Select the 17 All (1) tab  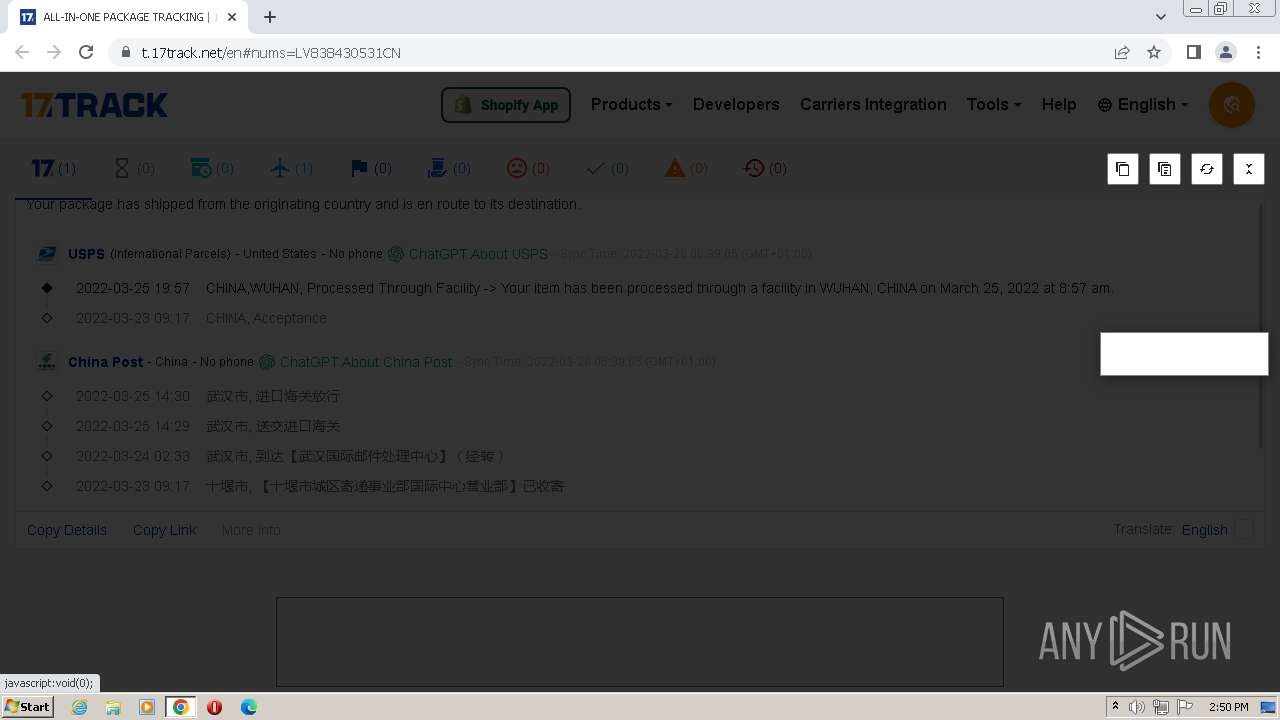click(x=53, y=169)
